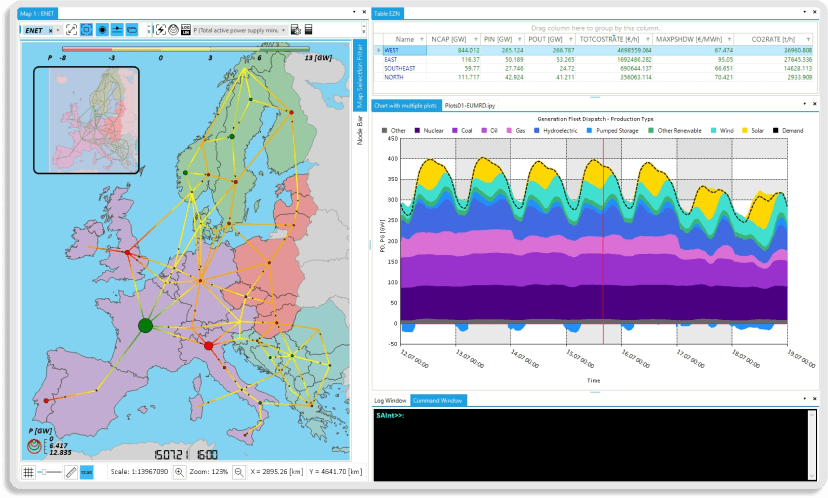The width and height of the screenshot is (828, 498).
Task: Open the Name column filter
Action: [421, 39]
